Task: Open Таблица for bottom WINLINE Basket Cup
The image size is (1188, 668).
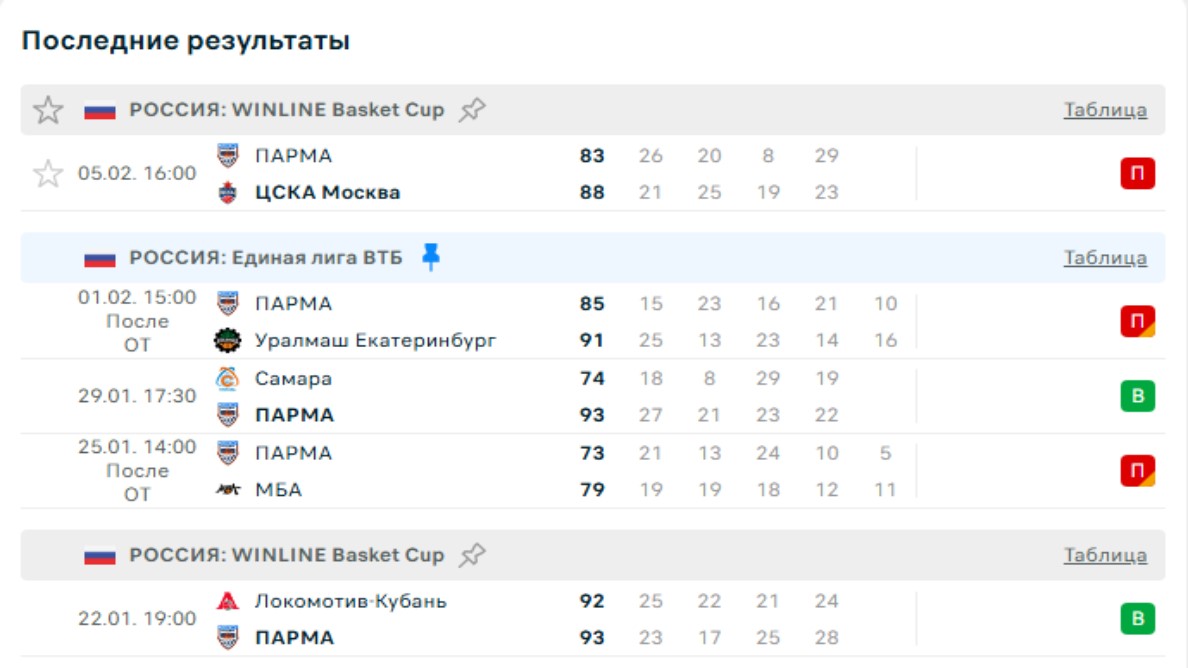Action: point(1105,555)
